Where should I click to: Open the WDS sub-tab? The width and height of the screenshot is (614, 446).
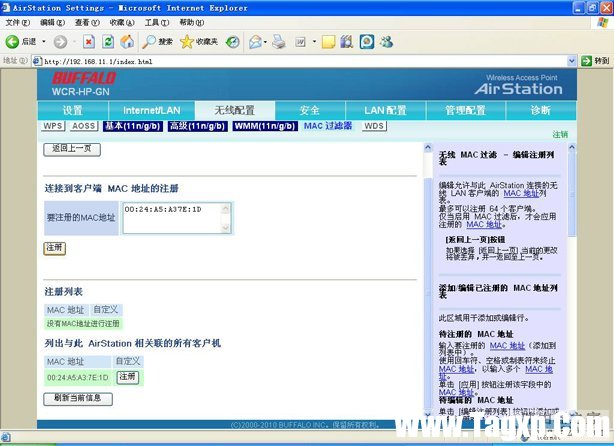pyautogui.click(x=374, y=126)
